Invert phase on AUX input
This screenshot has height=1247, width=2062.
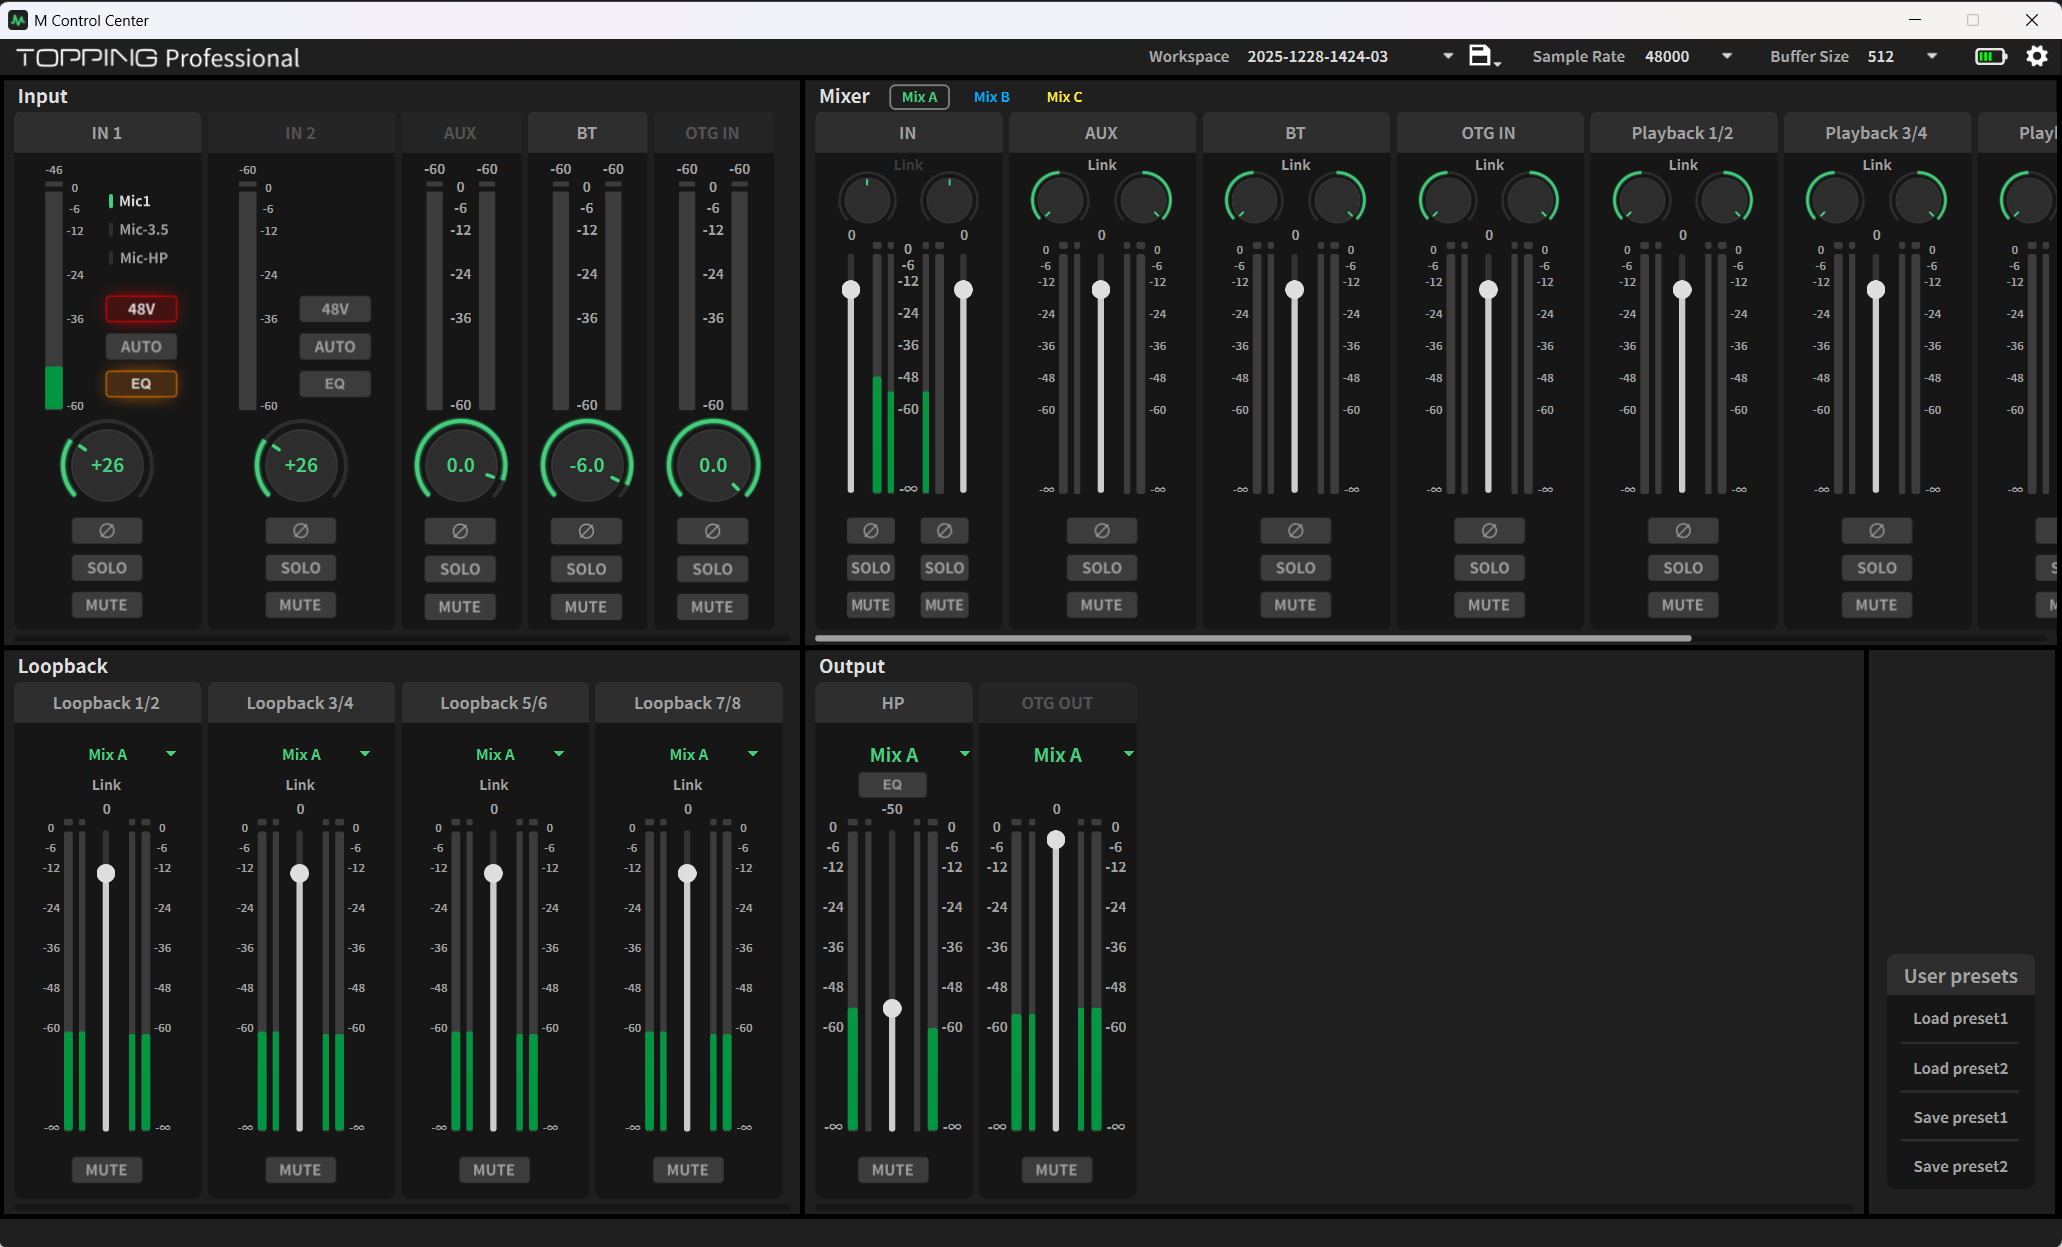(x=460, y=531)
